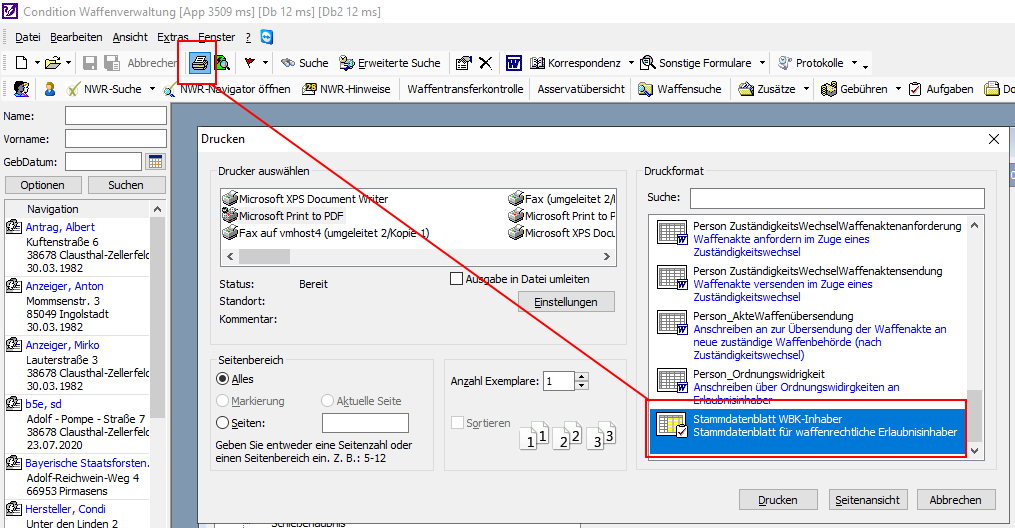Select the Seiten radio button

click(x=222, y=423)
